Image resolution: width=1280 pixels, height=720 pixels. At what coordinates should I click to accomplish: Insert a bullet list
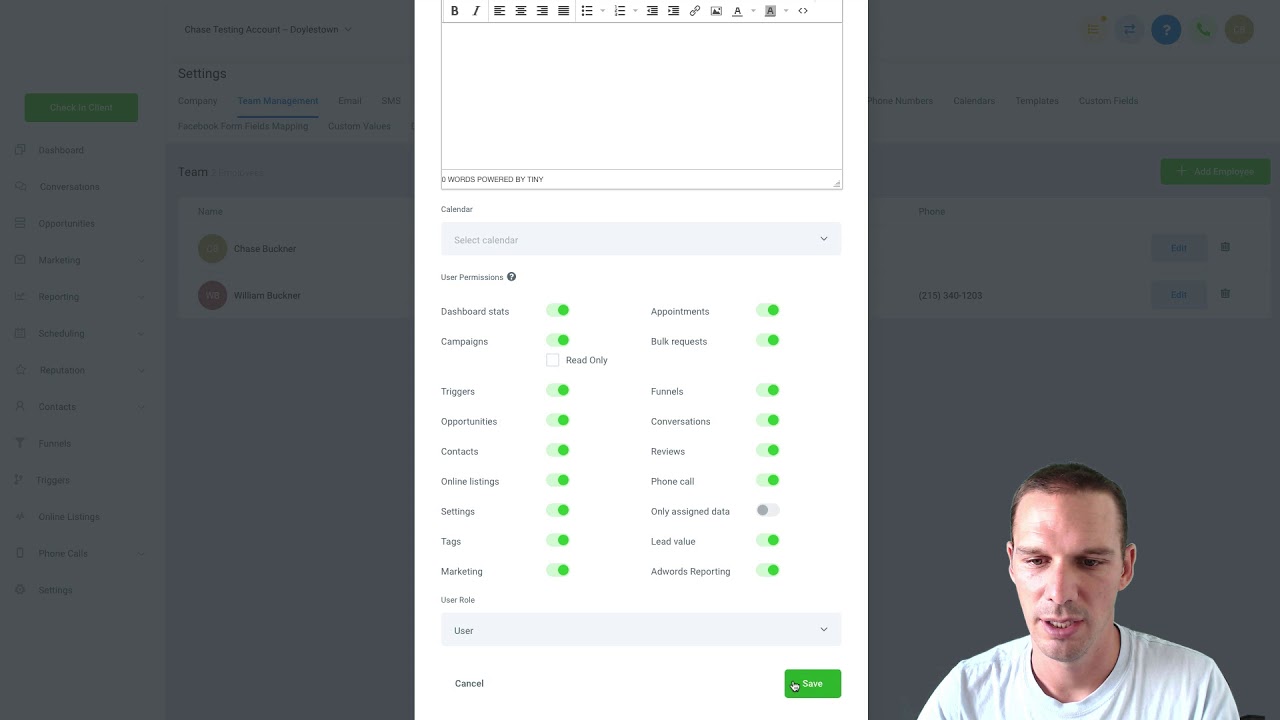pos(587,11)
